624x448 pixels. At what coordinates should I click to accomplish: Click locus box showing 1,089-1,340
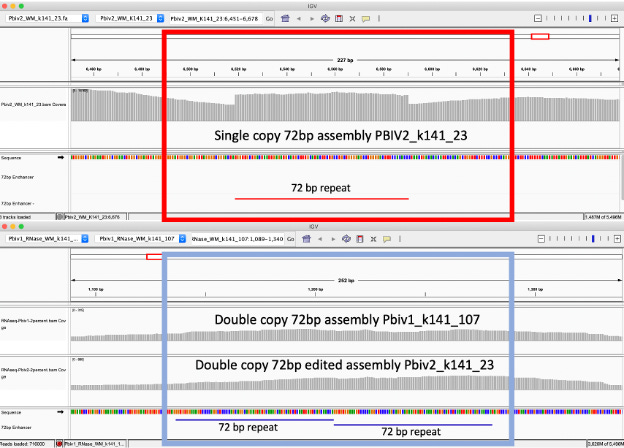(x=237, y=239)
